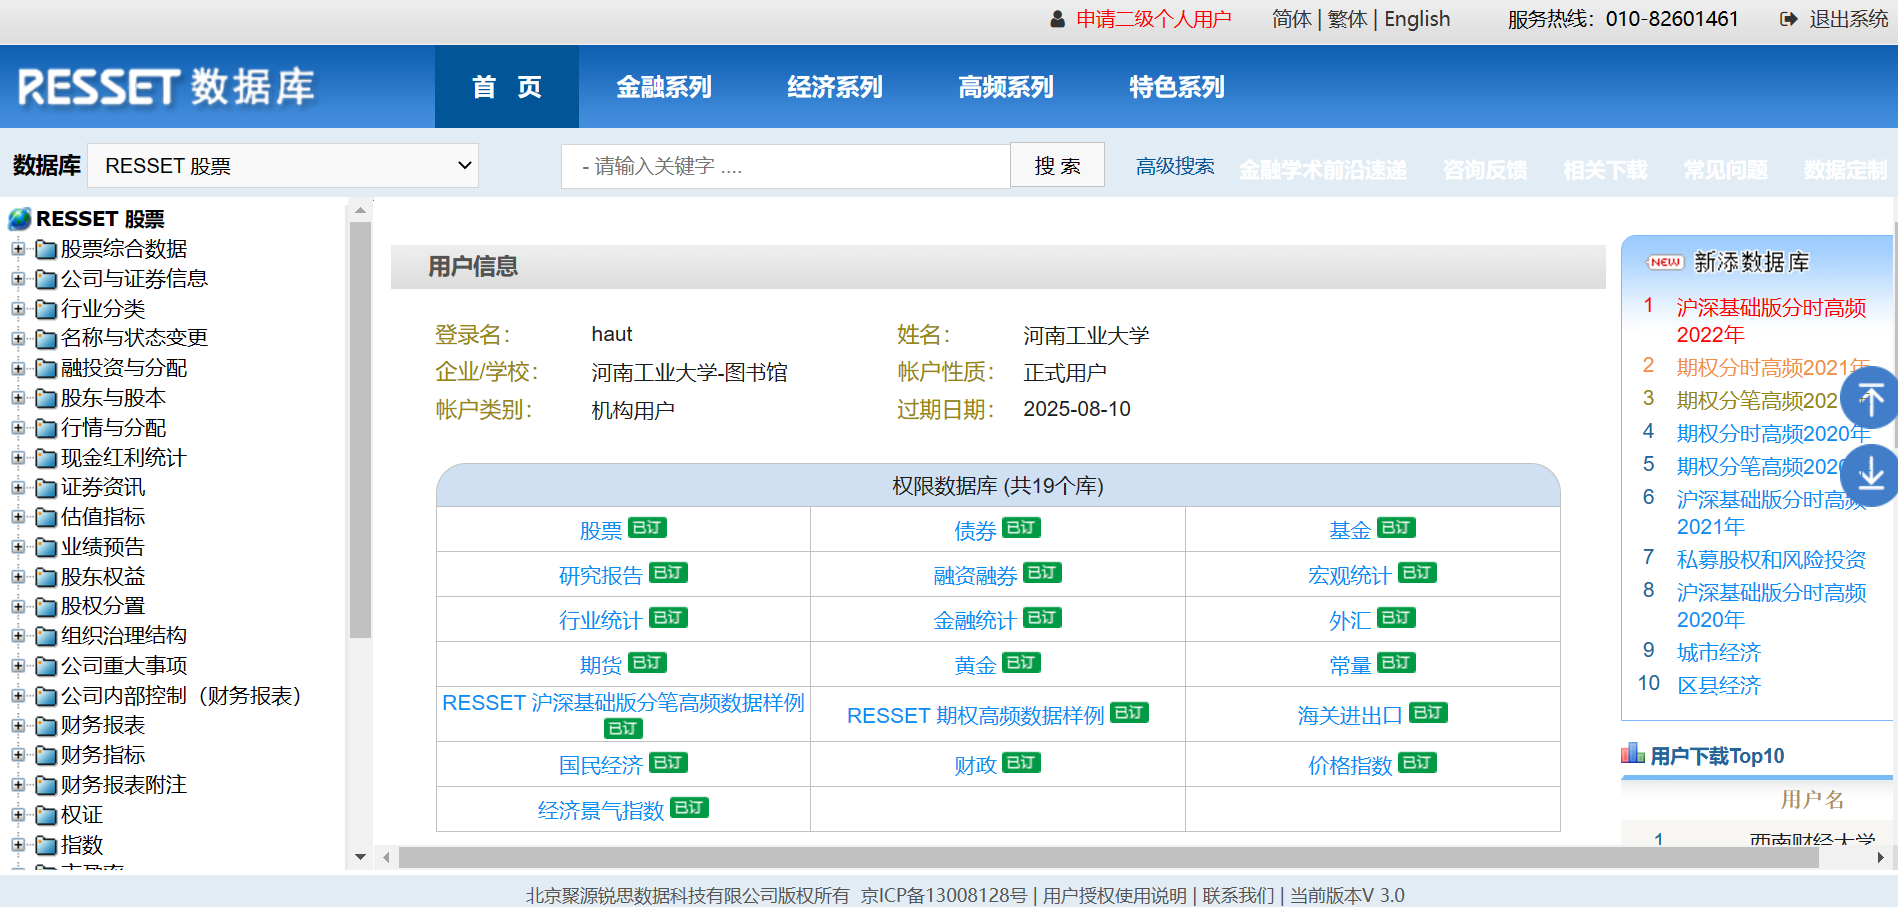
Task: Click the scroll-to-top arrow floating button
Action: tap(1870, 398)
